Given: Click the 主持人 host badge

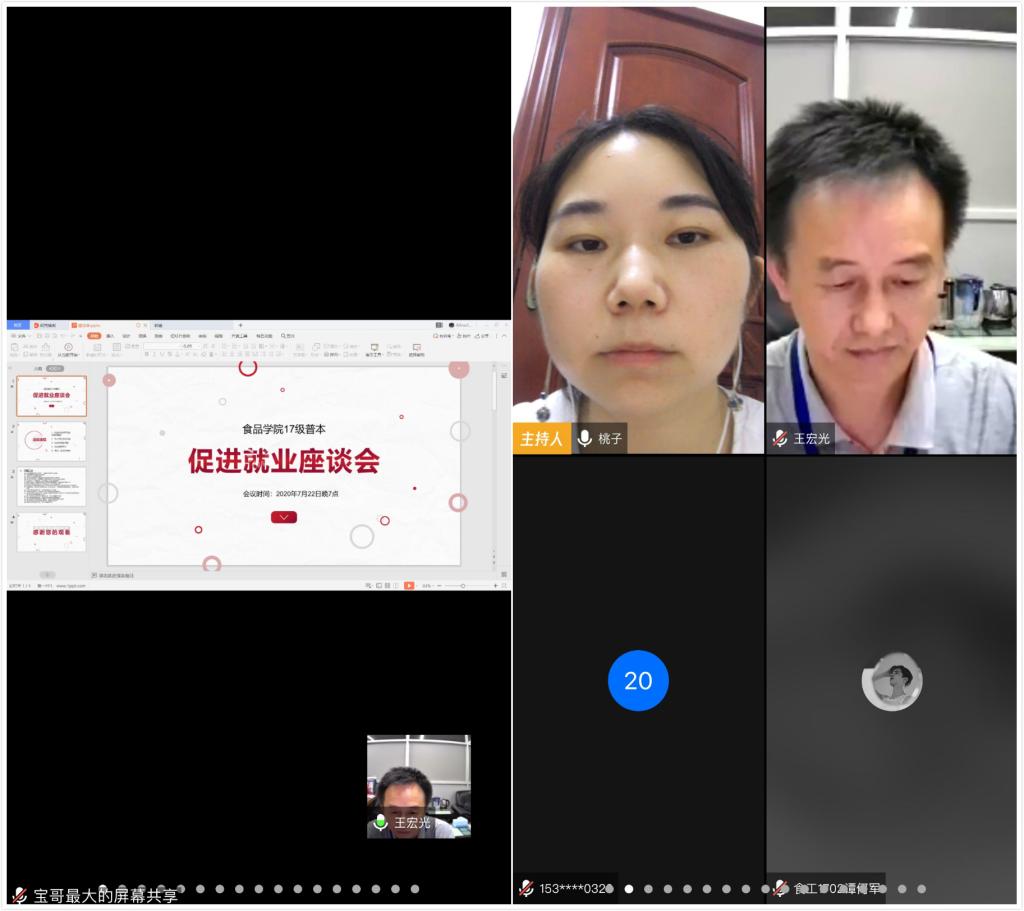Looking at the screenshot, I should tap(541, 439).
